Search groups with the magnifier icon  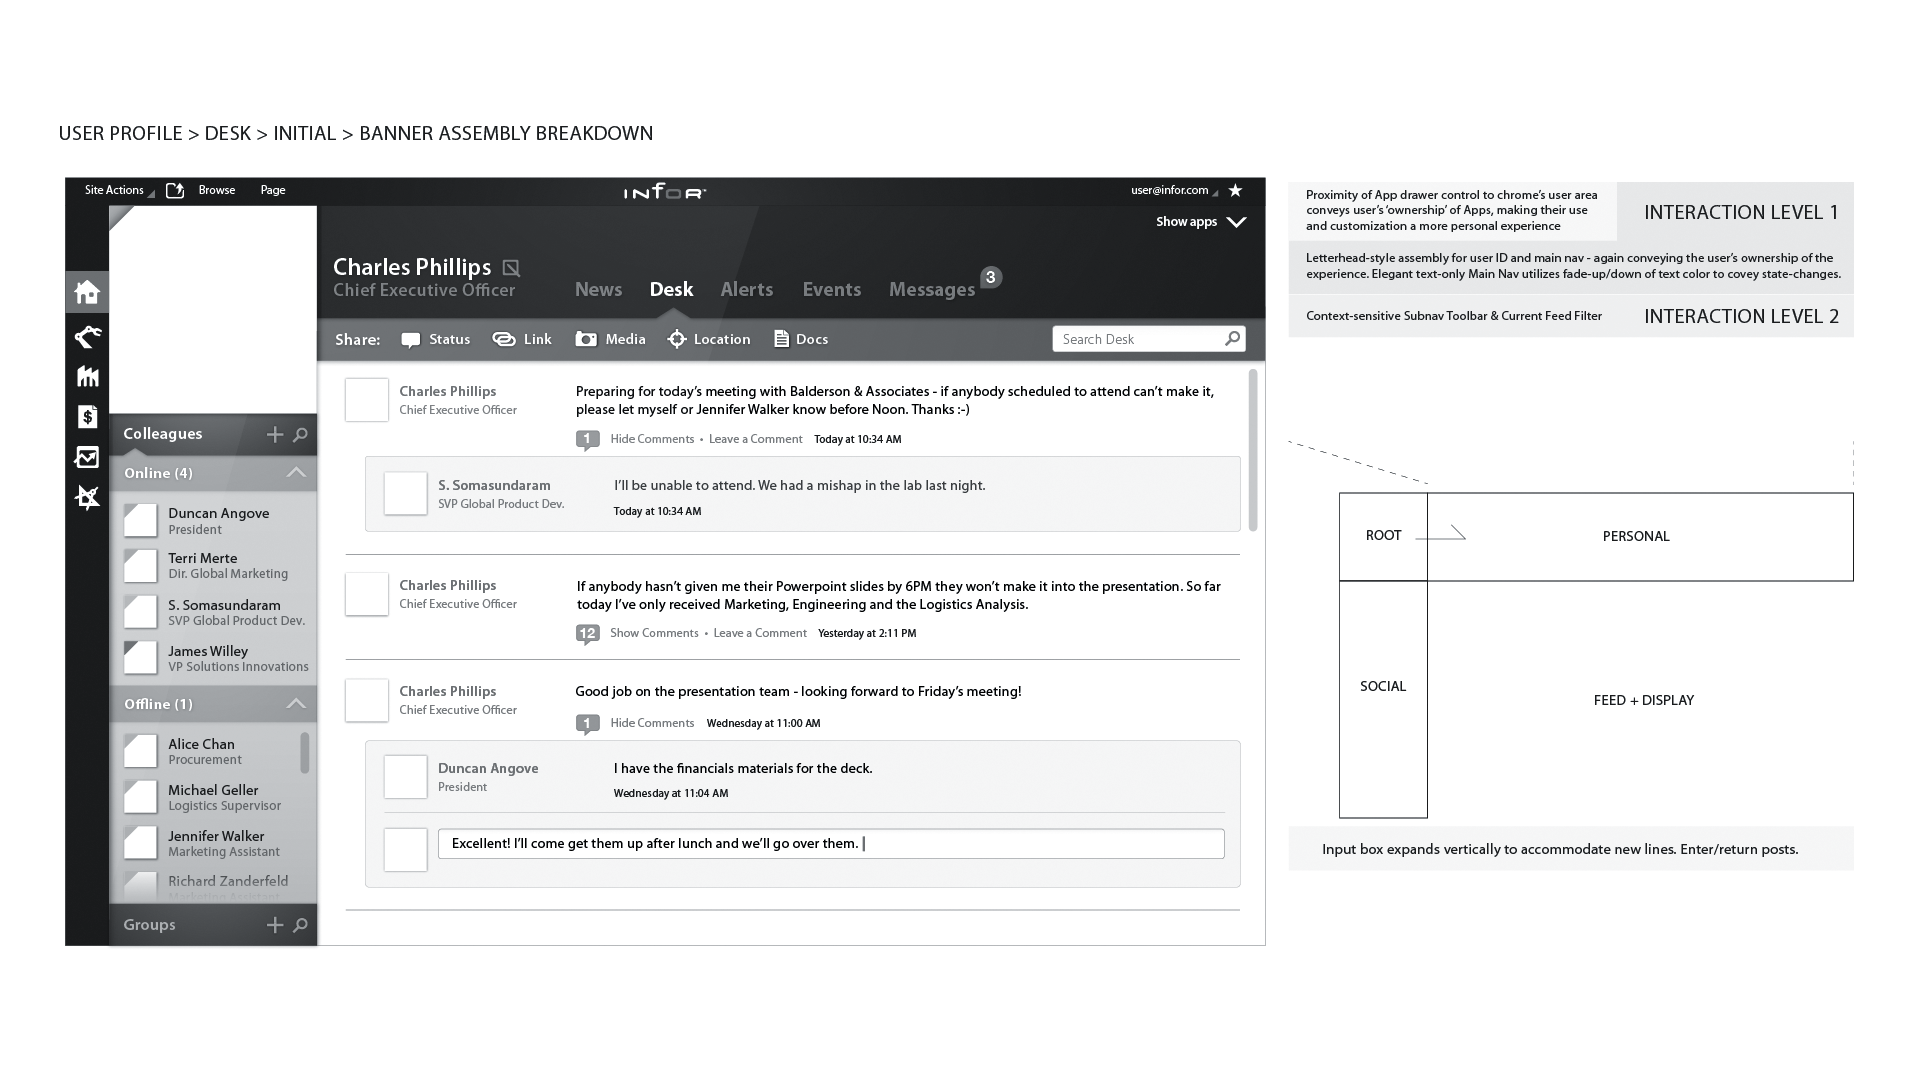click(x=300, y=925)
